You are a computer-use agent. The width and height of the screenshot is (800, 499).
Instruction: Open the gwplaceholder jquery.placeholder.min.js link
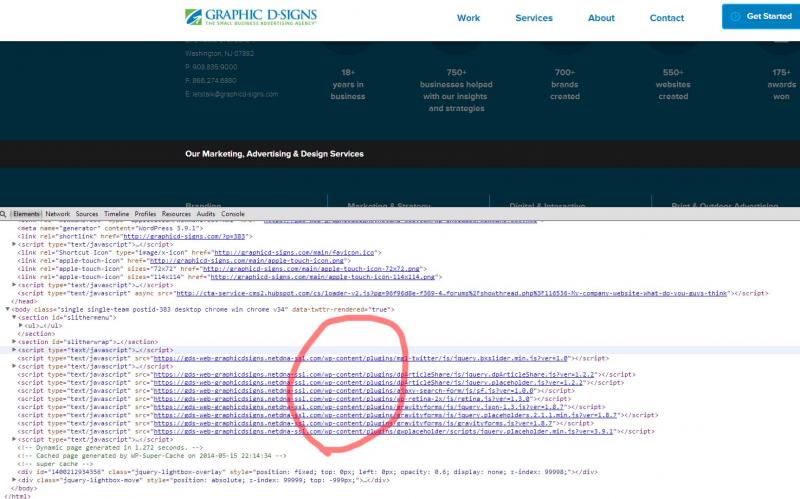point(383,432)
